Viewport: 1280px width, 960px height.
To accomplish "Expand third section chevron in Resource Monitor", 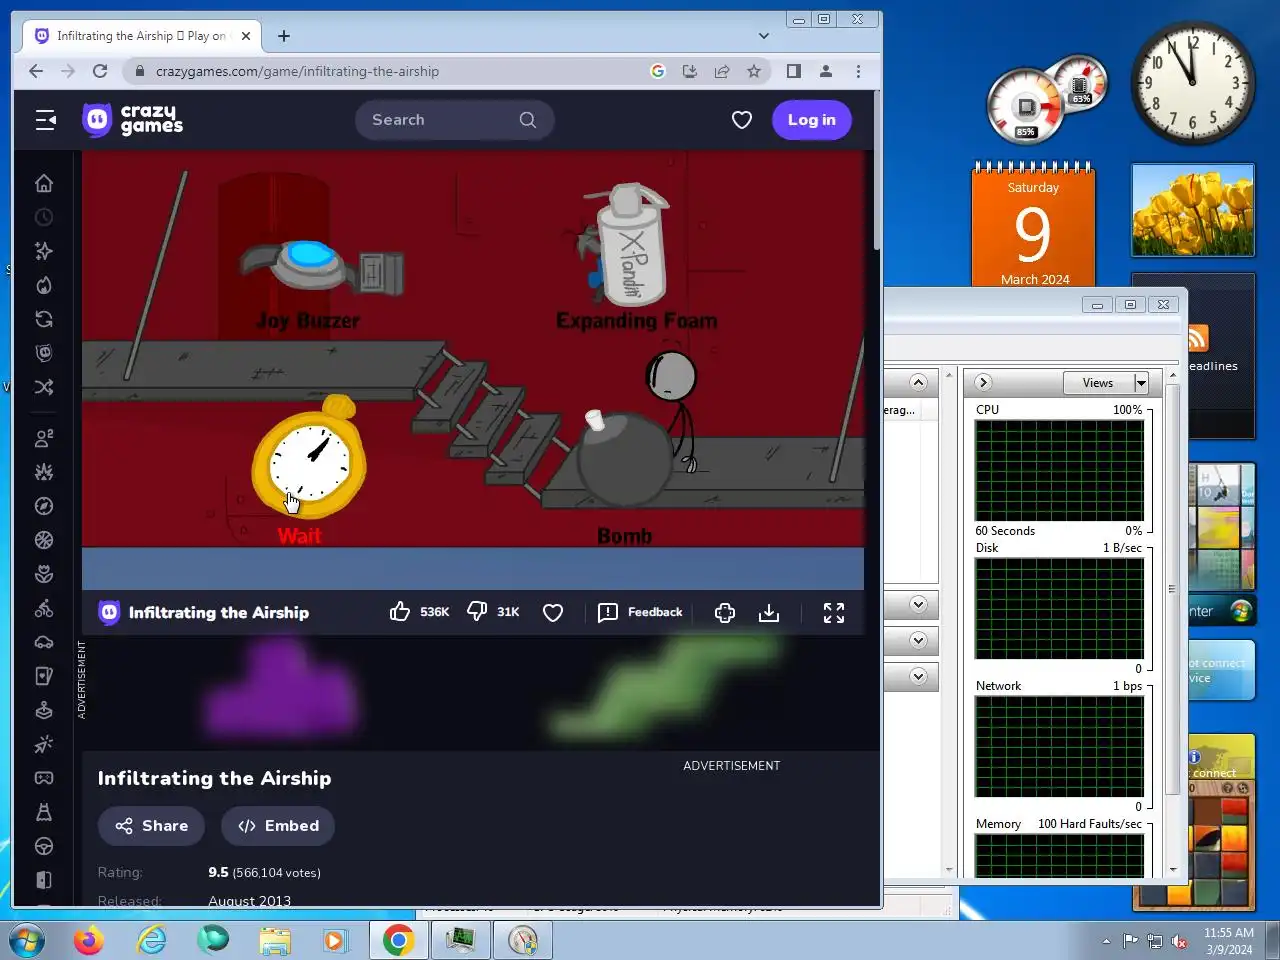I will 918,640.
